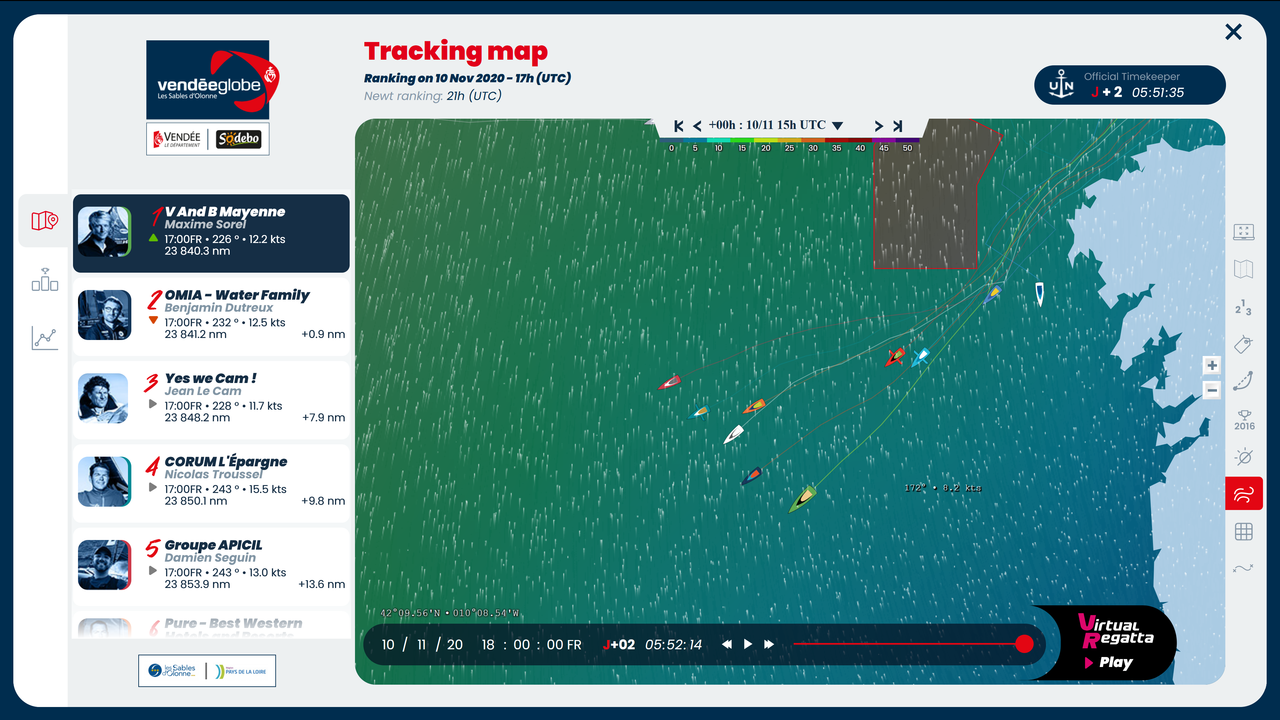Screen dimensions: 1280x720
Task: Open Pays de la Loire partner logo
Action: tap(240, 671)
